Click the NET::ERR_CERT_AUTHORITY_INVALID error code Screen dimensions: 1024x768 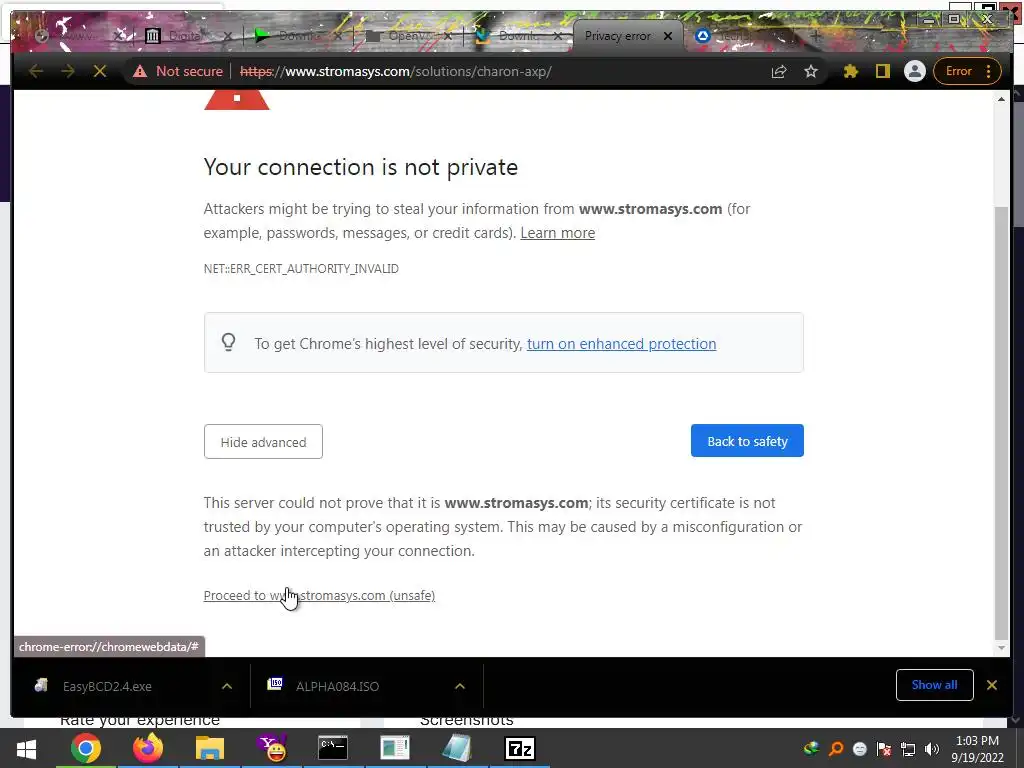pyautogui.click(x=301, y=268)
